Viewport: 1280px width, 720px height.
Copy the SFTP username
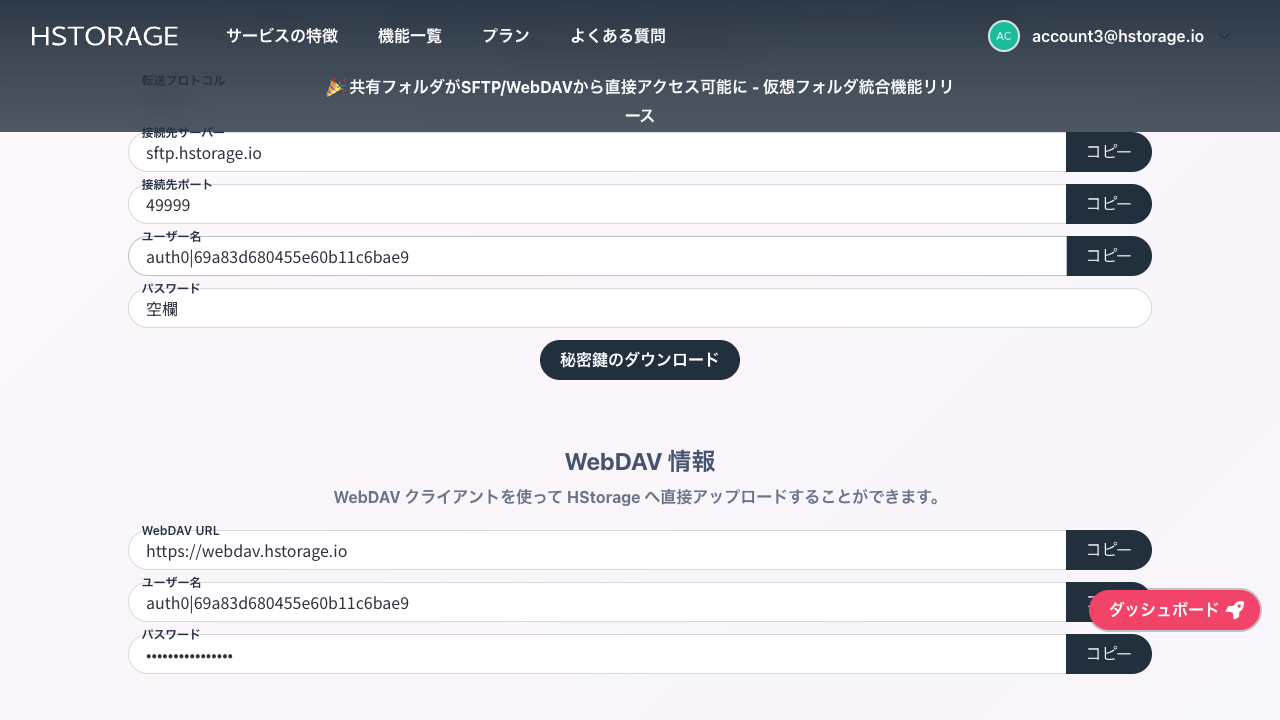point(1109,256)
